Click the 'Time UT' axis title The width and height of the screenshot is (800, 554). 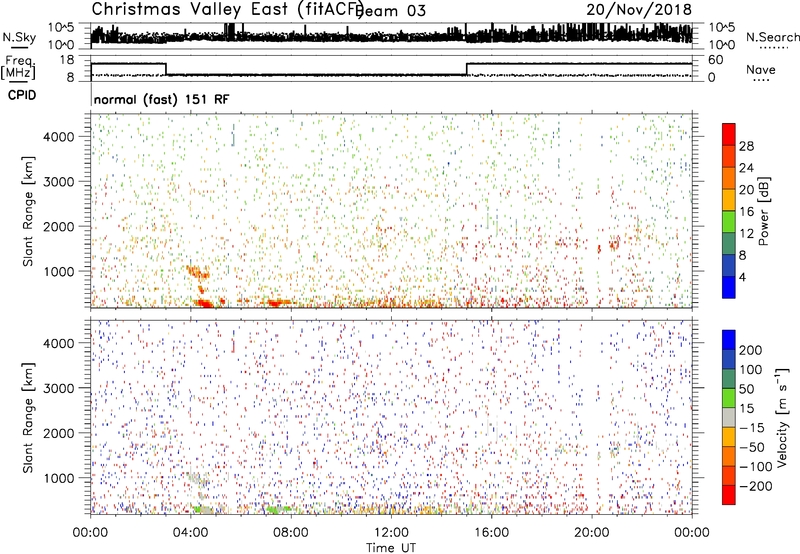tap(391, 548)
